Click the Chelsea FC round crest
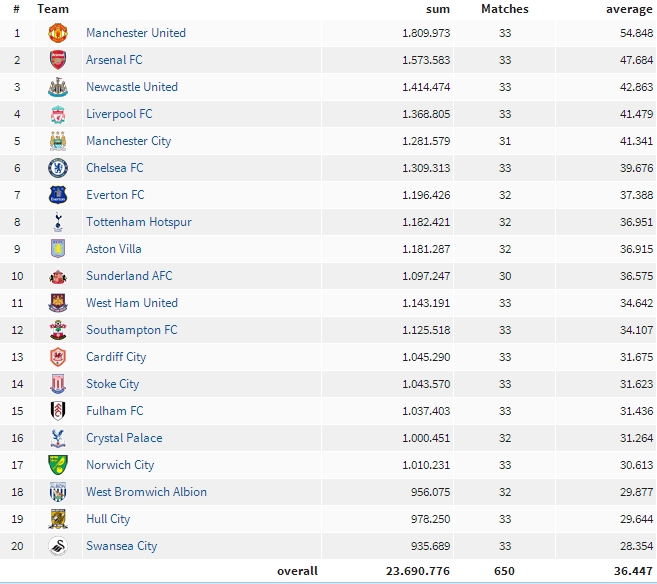 (x=58, y=168)
